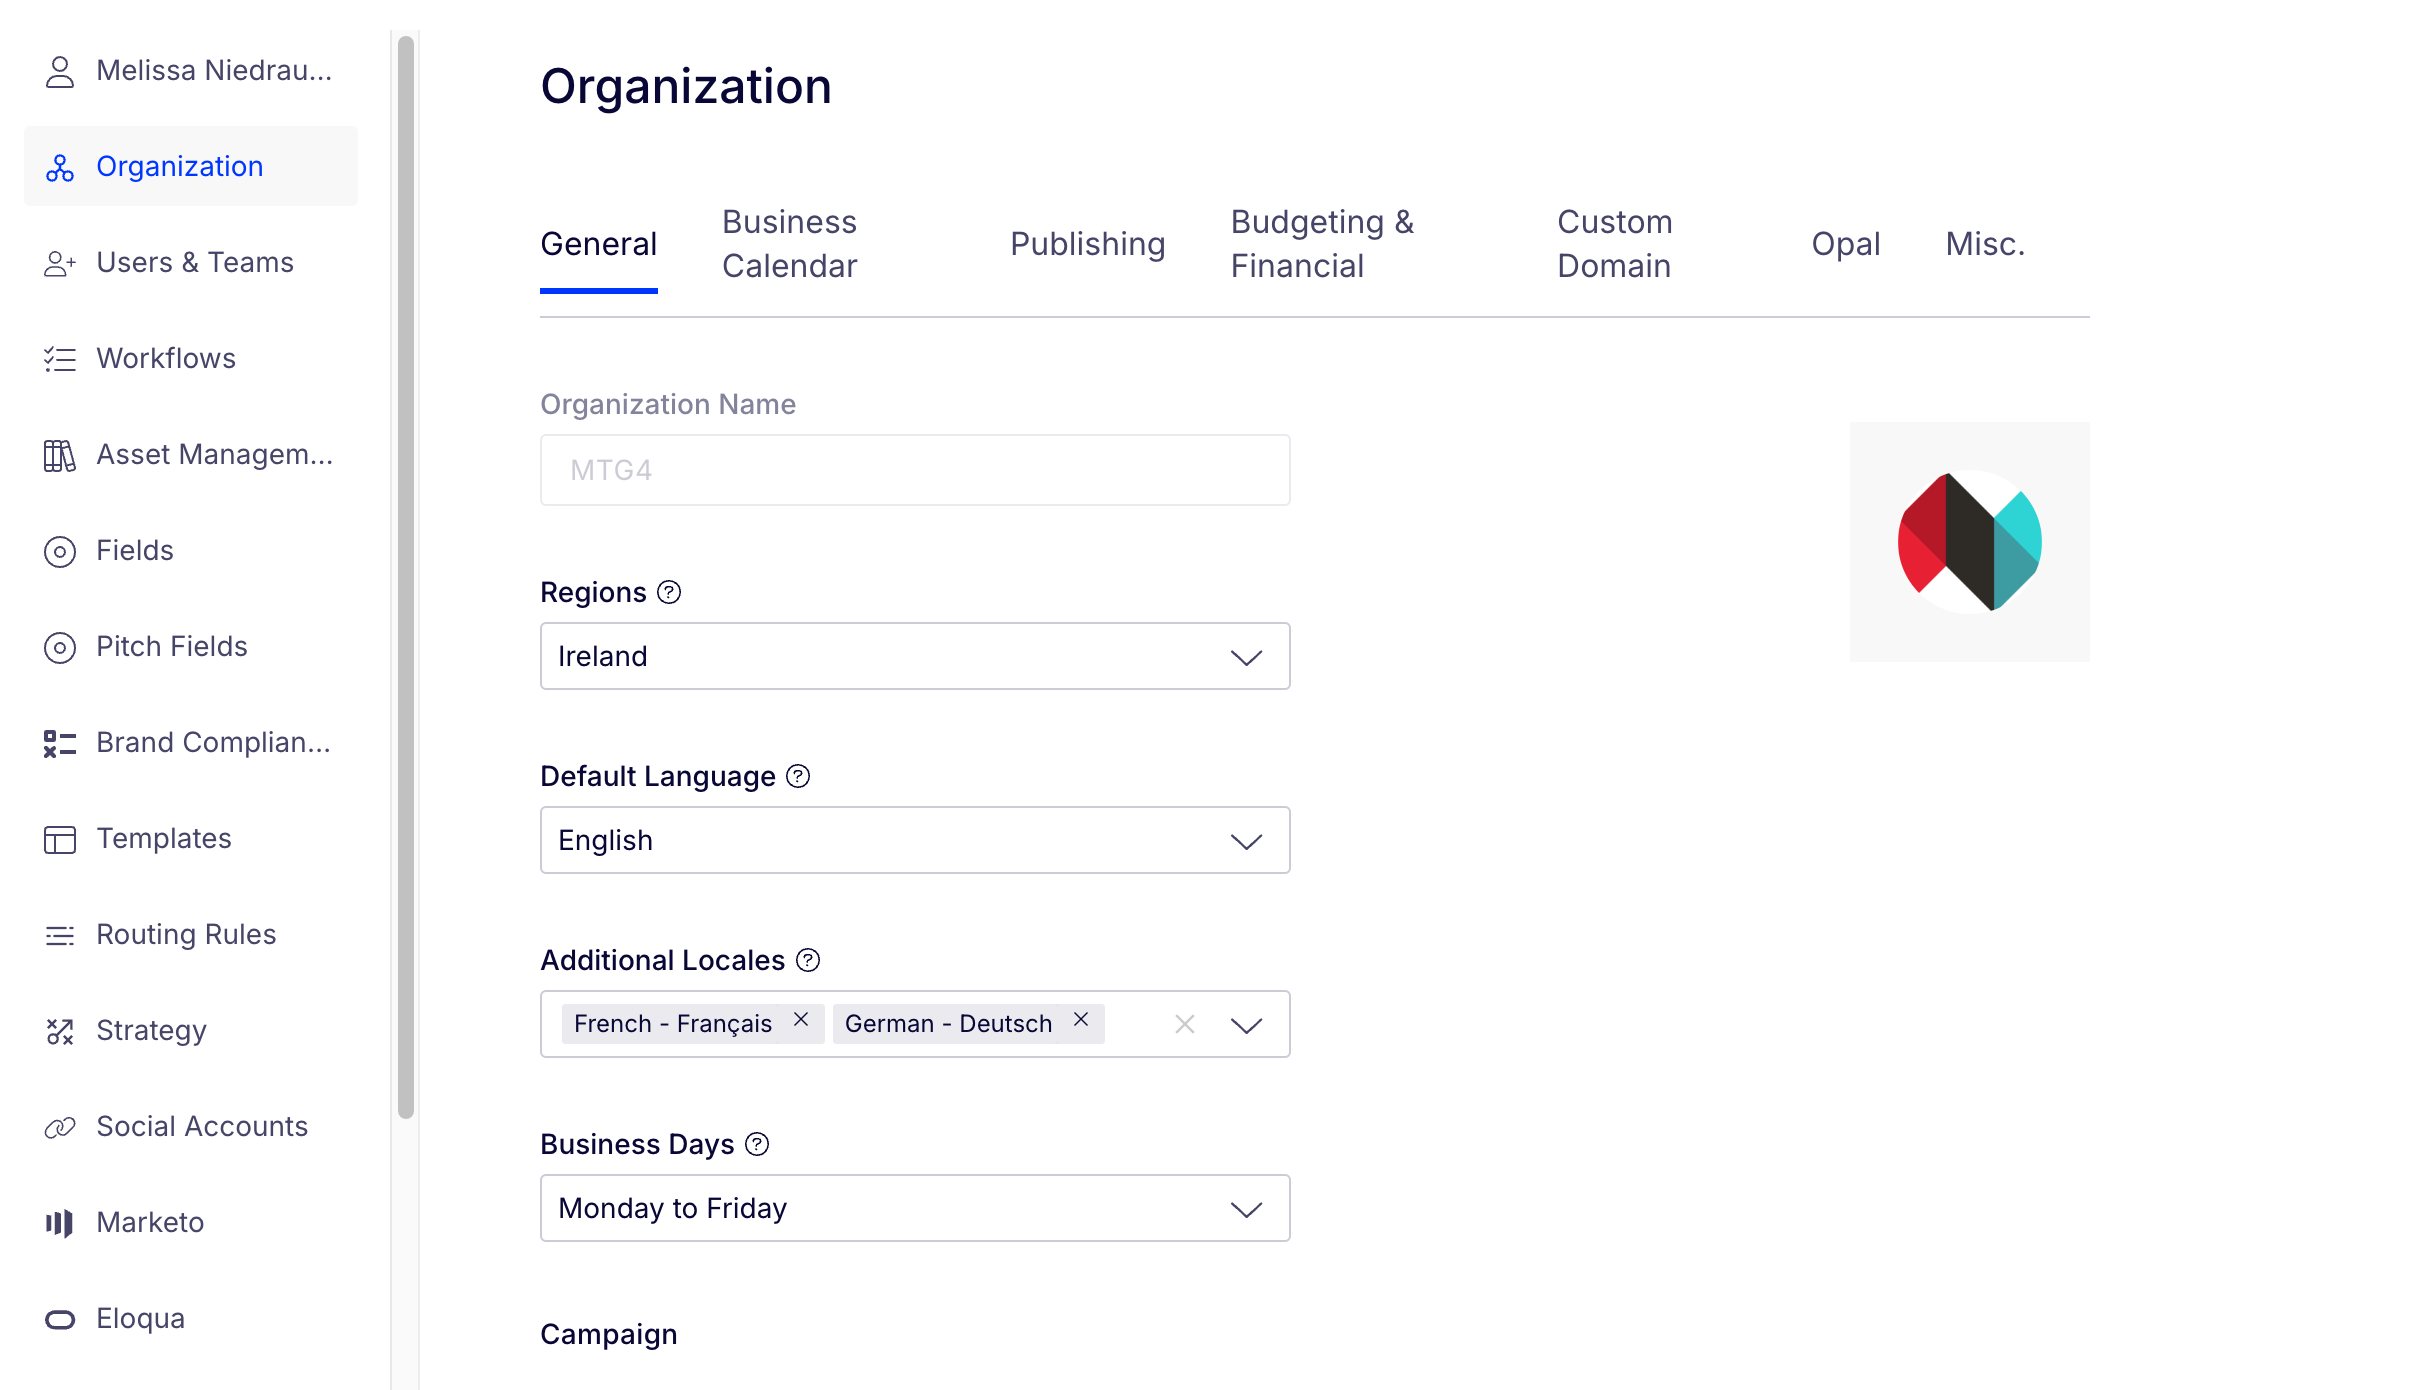2420x1390 pixels.
Task: Click the Default Language help icon
Action: click(x=798, y=776)
